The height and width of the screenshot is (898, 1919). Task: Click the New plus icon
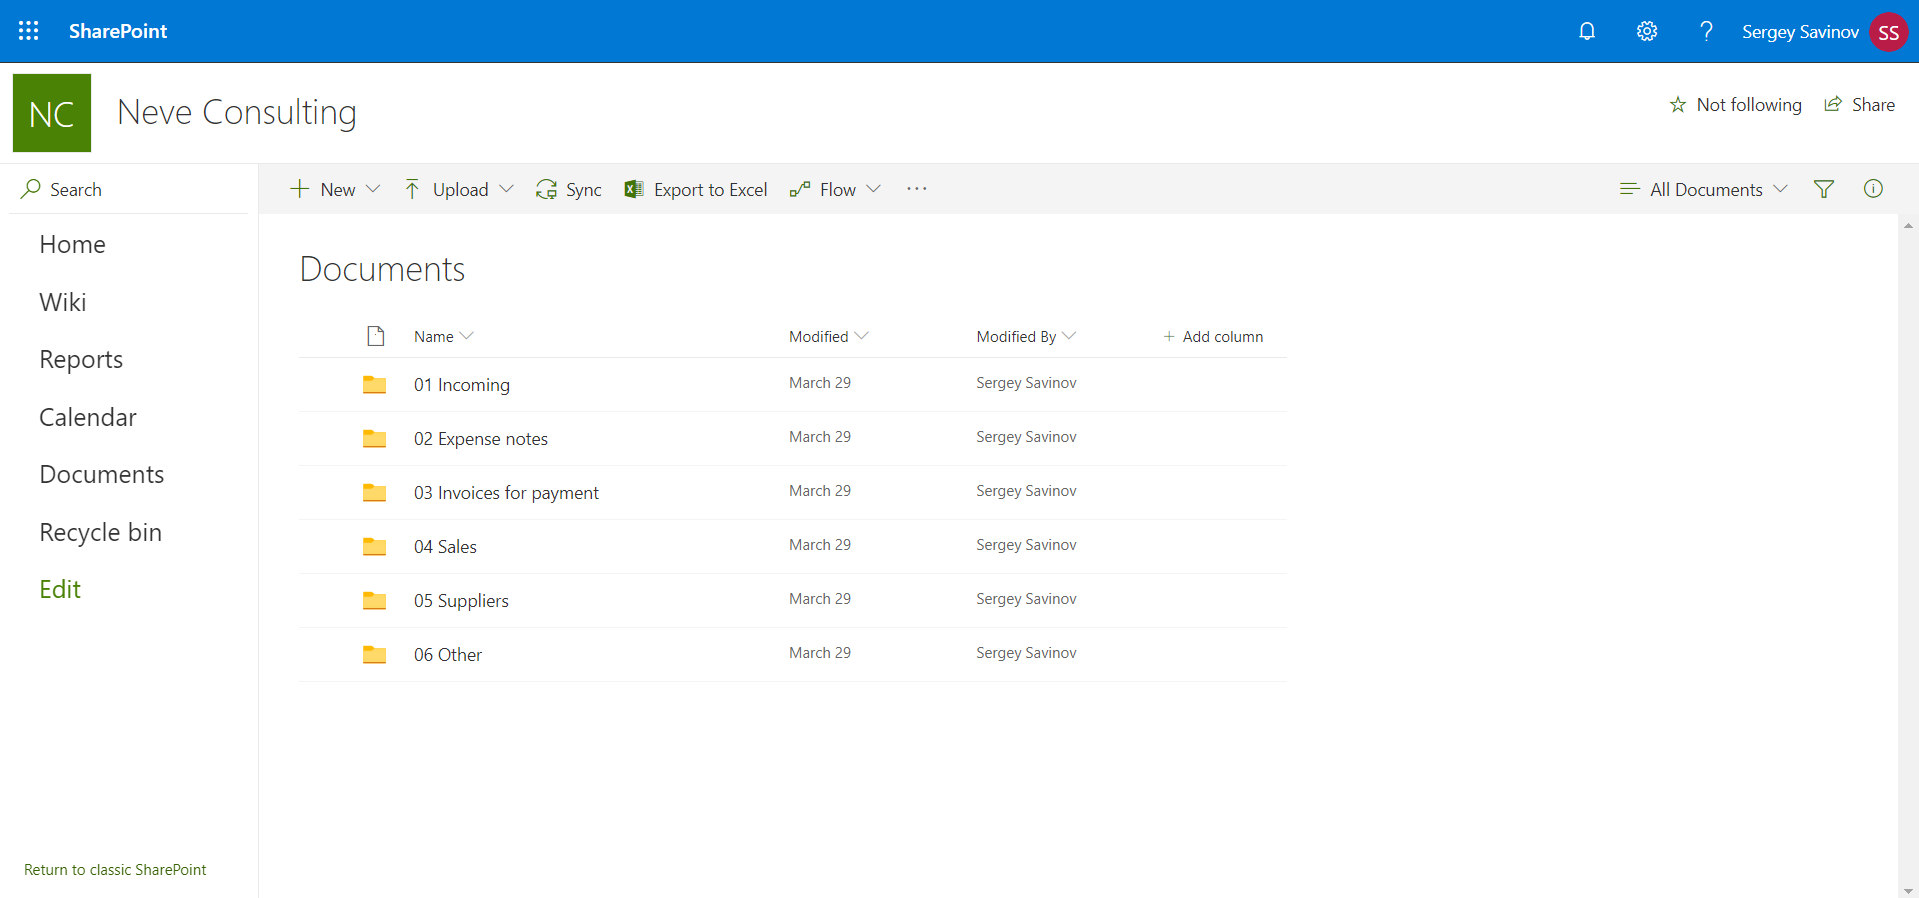tap(299, 189)
